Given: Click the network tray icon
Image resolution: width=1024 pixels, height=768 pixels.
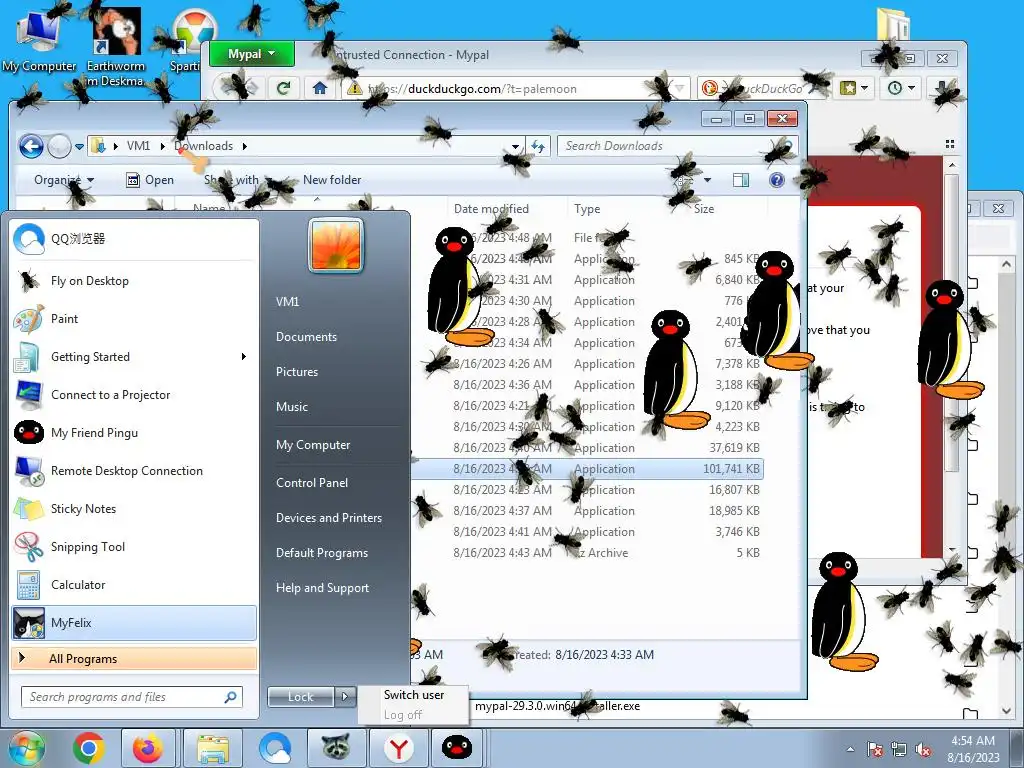Looking at the screenshot, I should coord(899,749).
